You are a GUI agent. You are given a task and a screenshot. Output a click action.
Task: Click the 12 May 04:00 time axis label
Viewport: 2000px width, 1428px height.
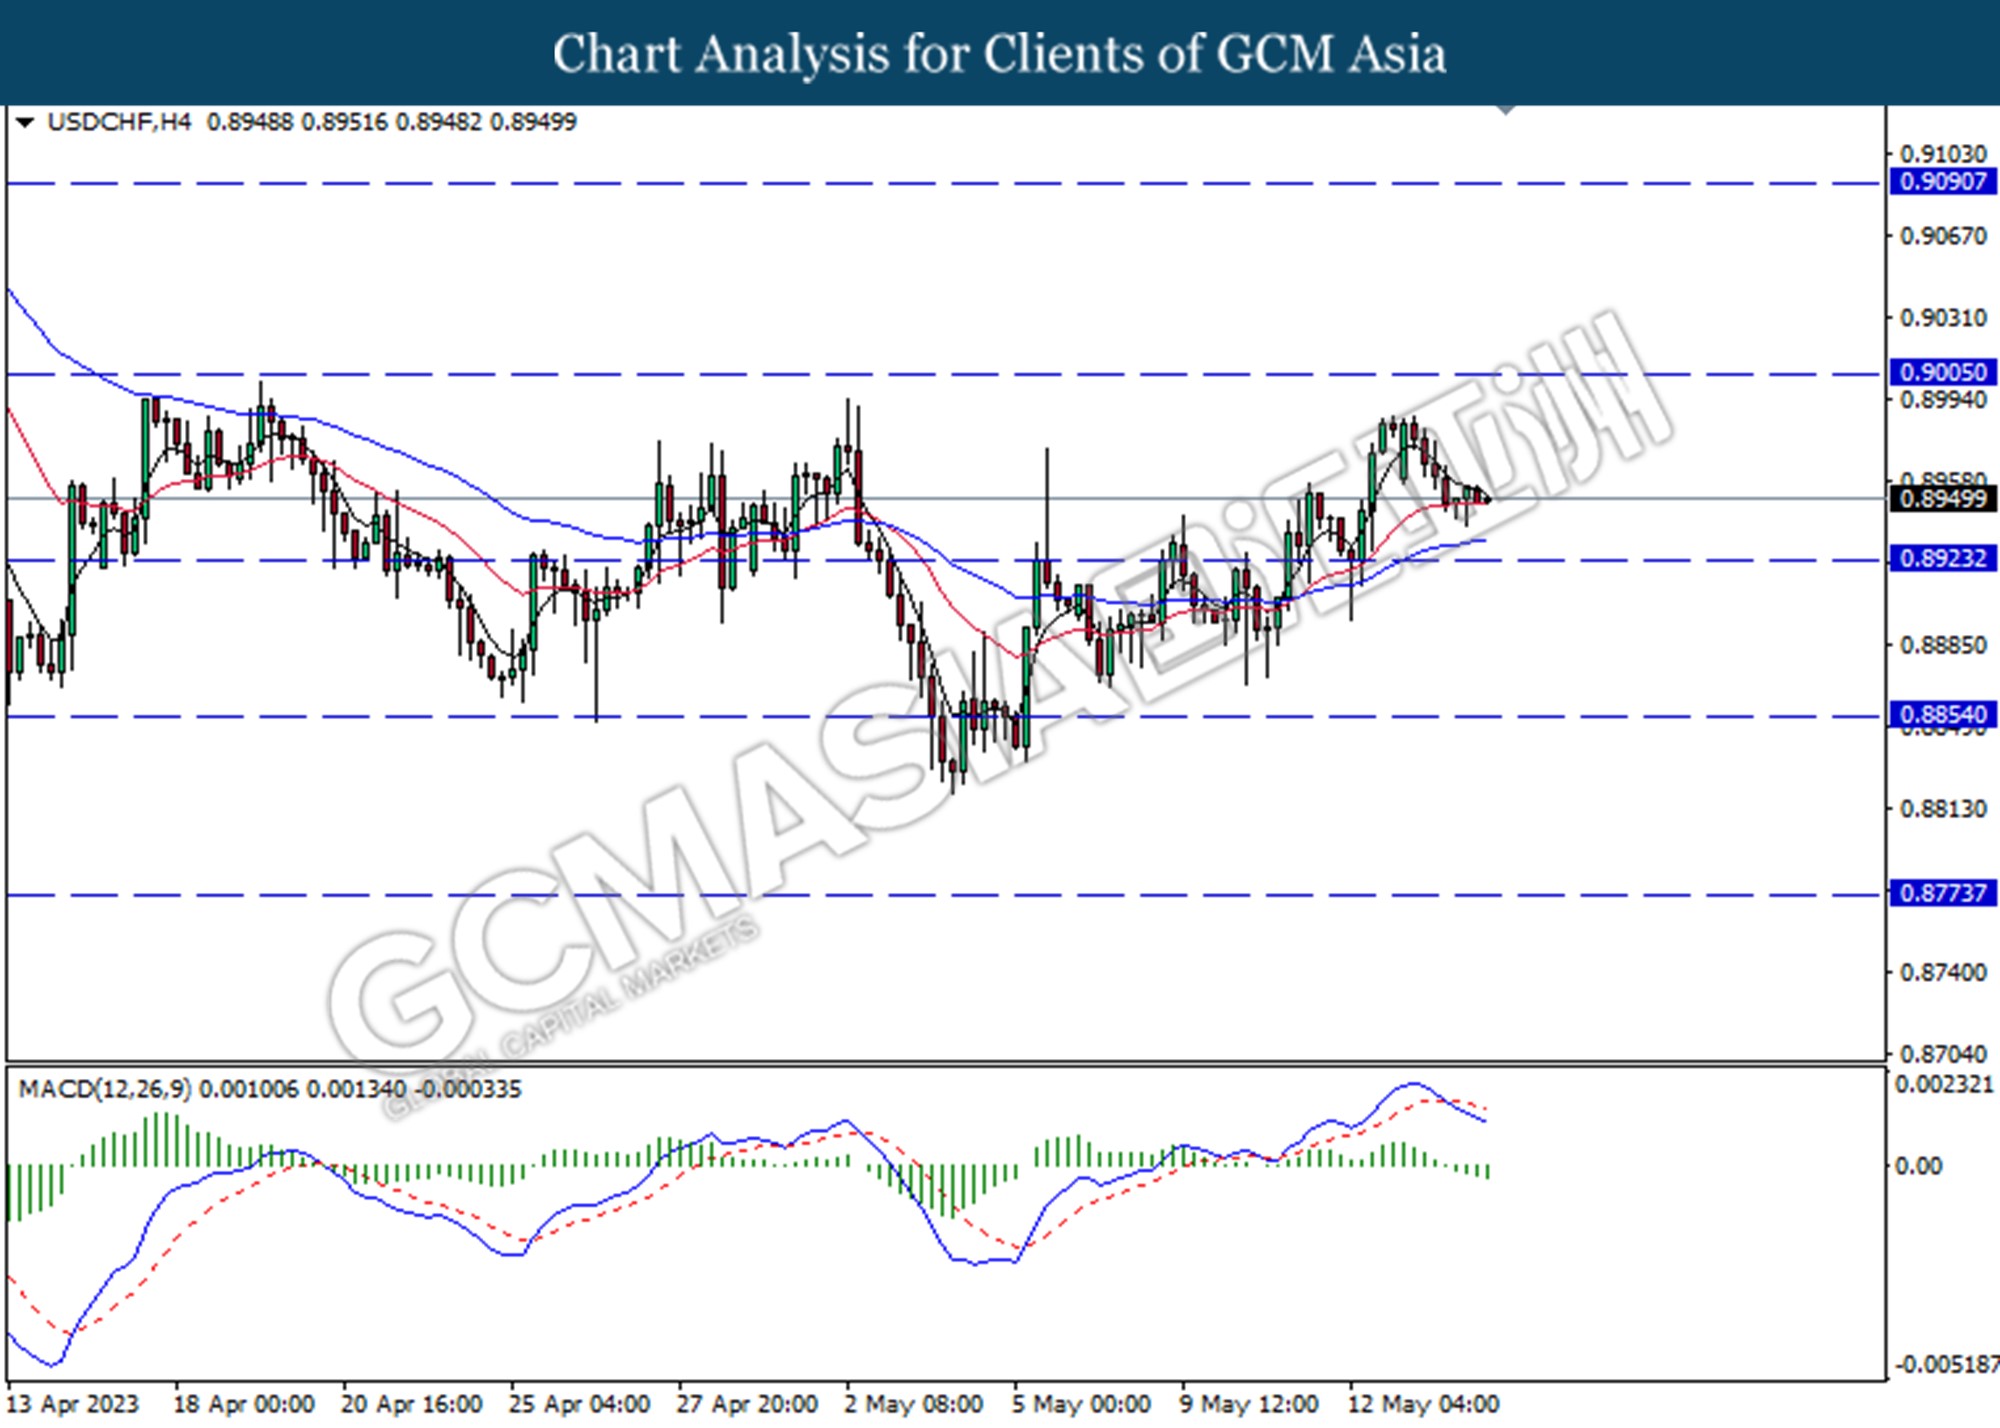[1423, 1404]
